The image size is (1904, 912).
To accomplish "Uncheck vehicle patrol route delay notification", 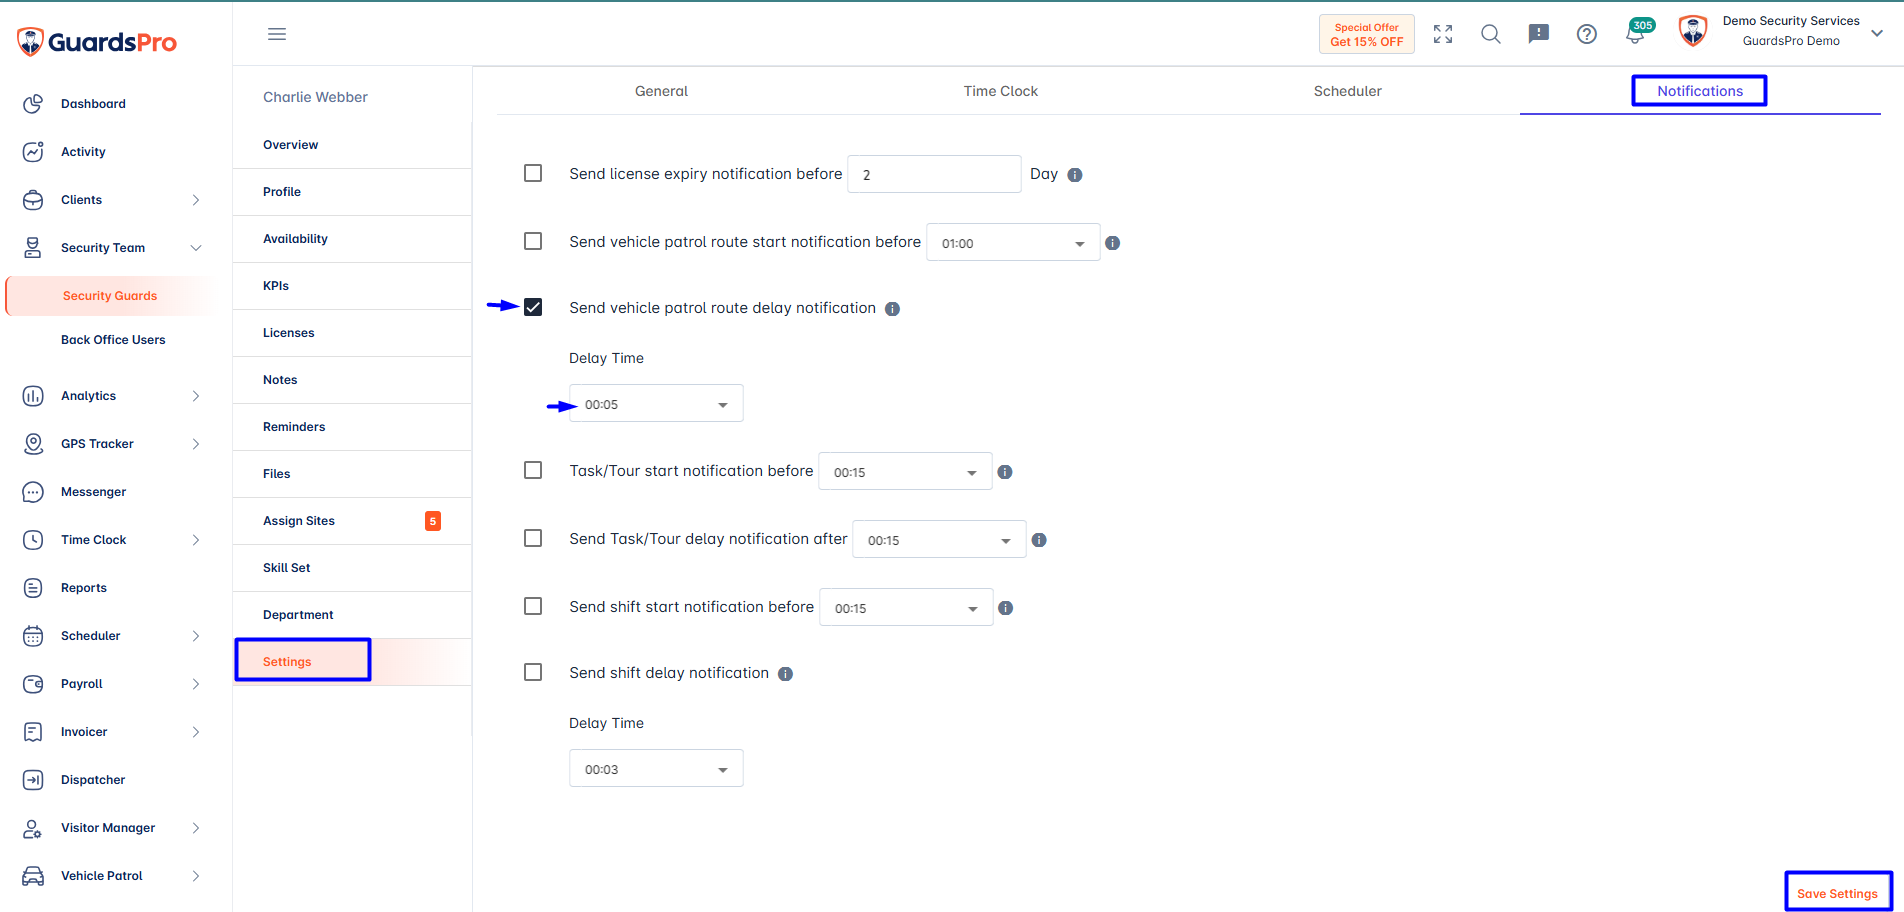I will point(533,307).
